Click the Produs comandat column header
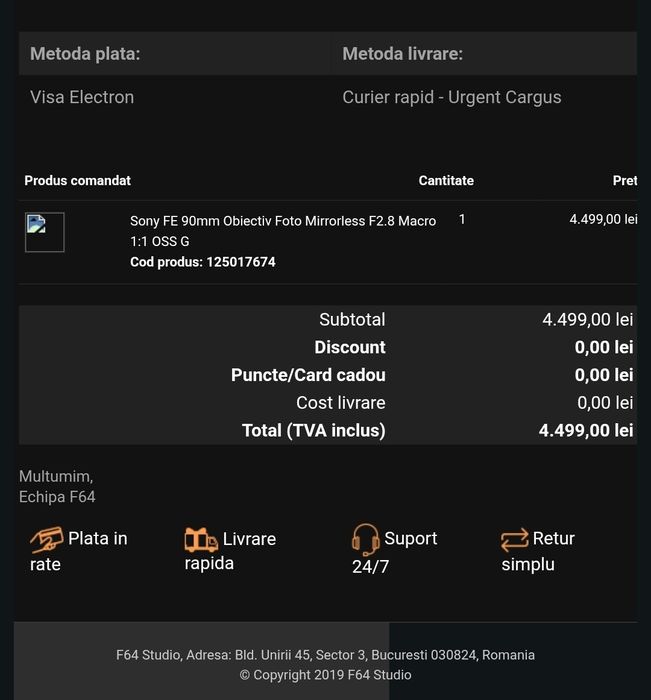 pos(78,181)
